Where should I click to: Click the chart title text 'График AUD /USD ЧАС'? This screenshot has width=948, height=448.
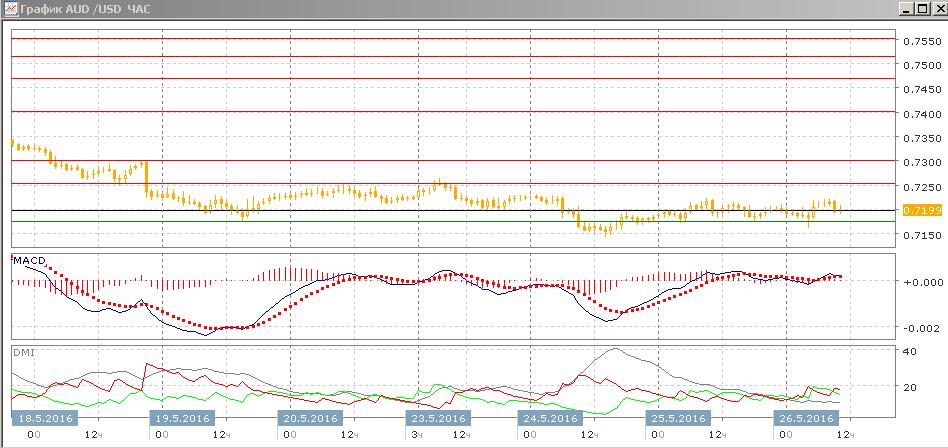coord(85,9)
